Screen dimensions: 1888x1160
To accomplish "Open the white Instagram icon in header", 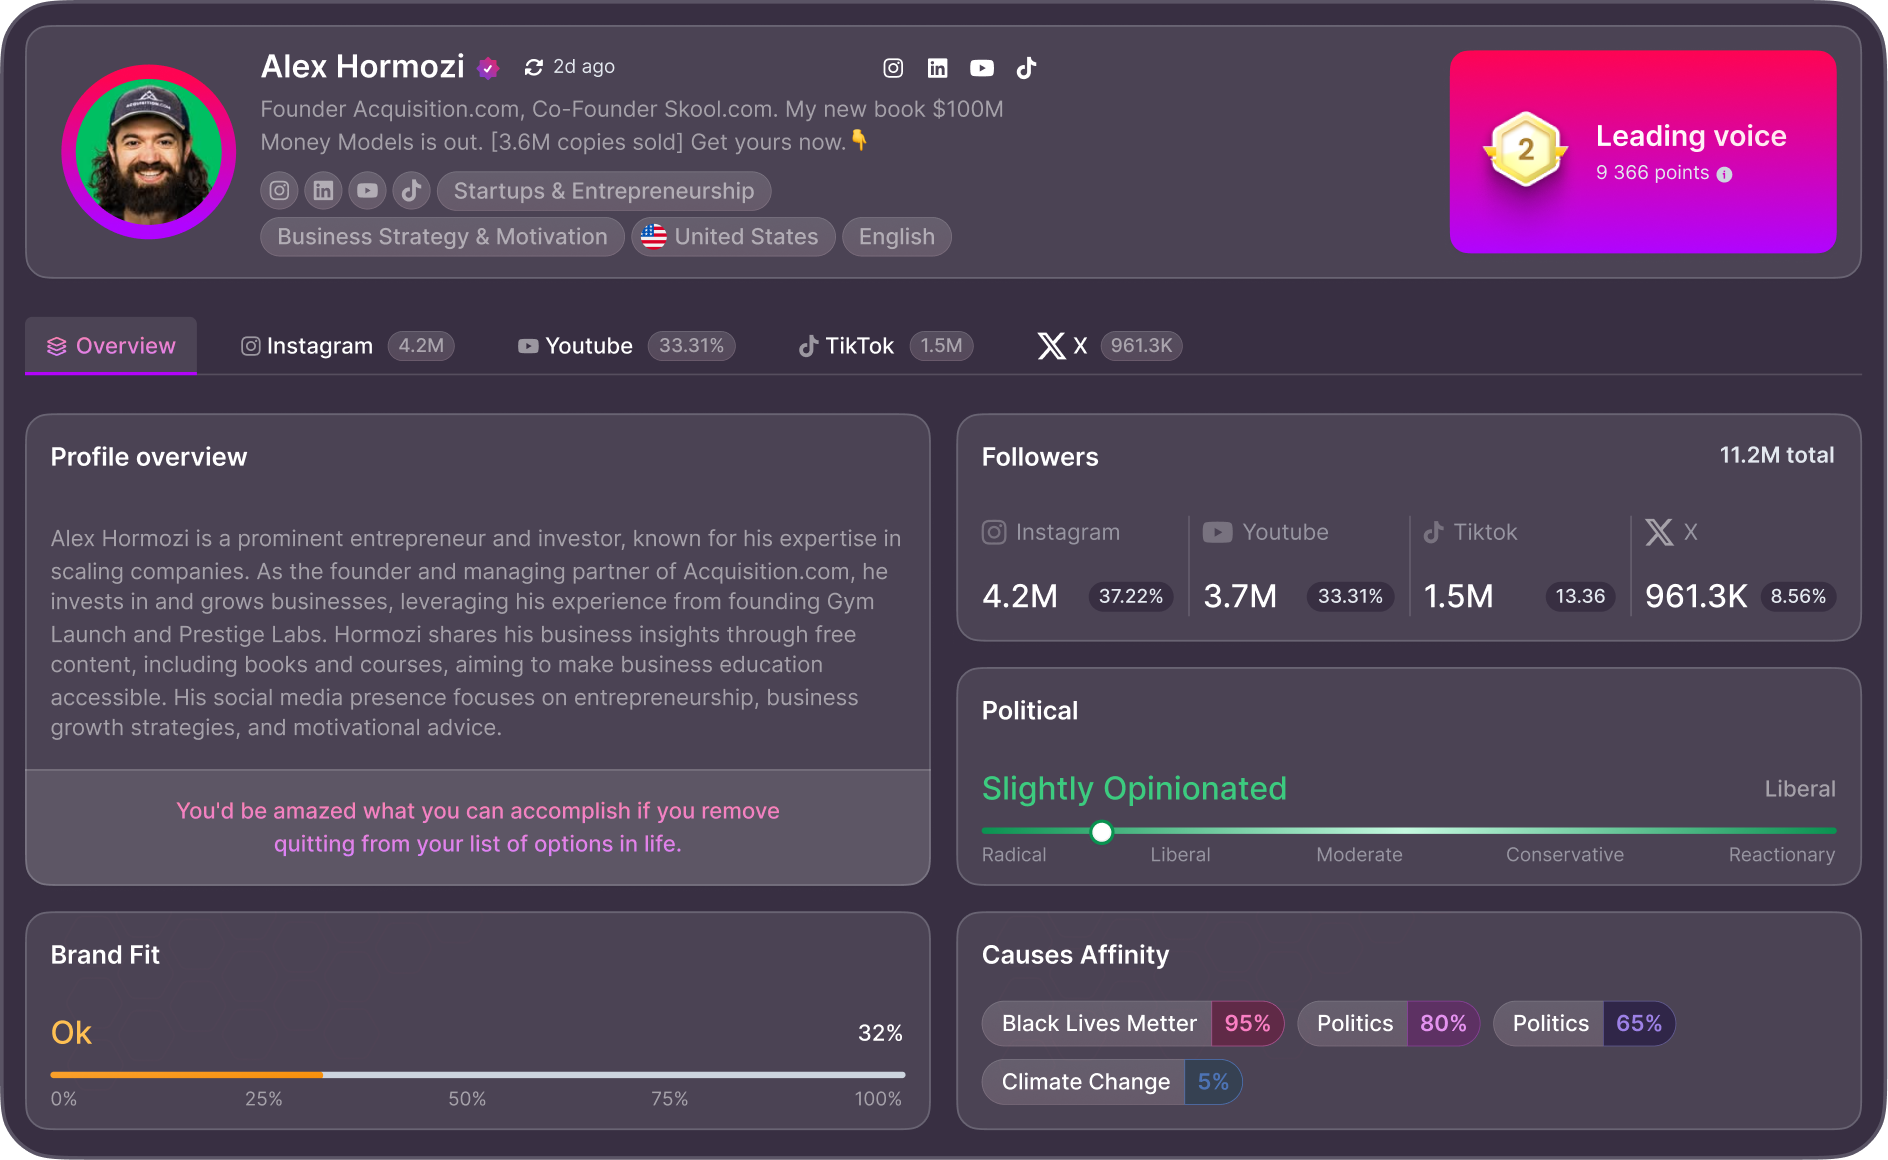I will click(893, 68).
